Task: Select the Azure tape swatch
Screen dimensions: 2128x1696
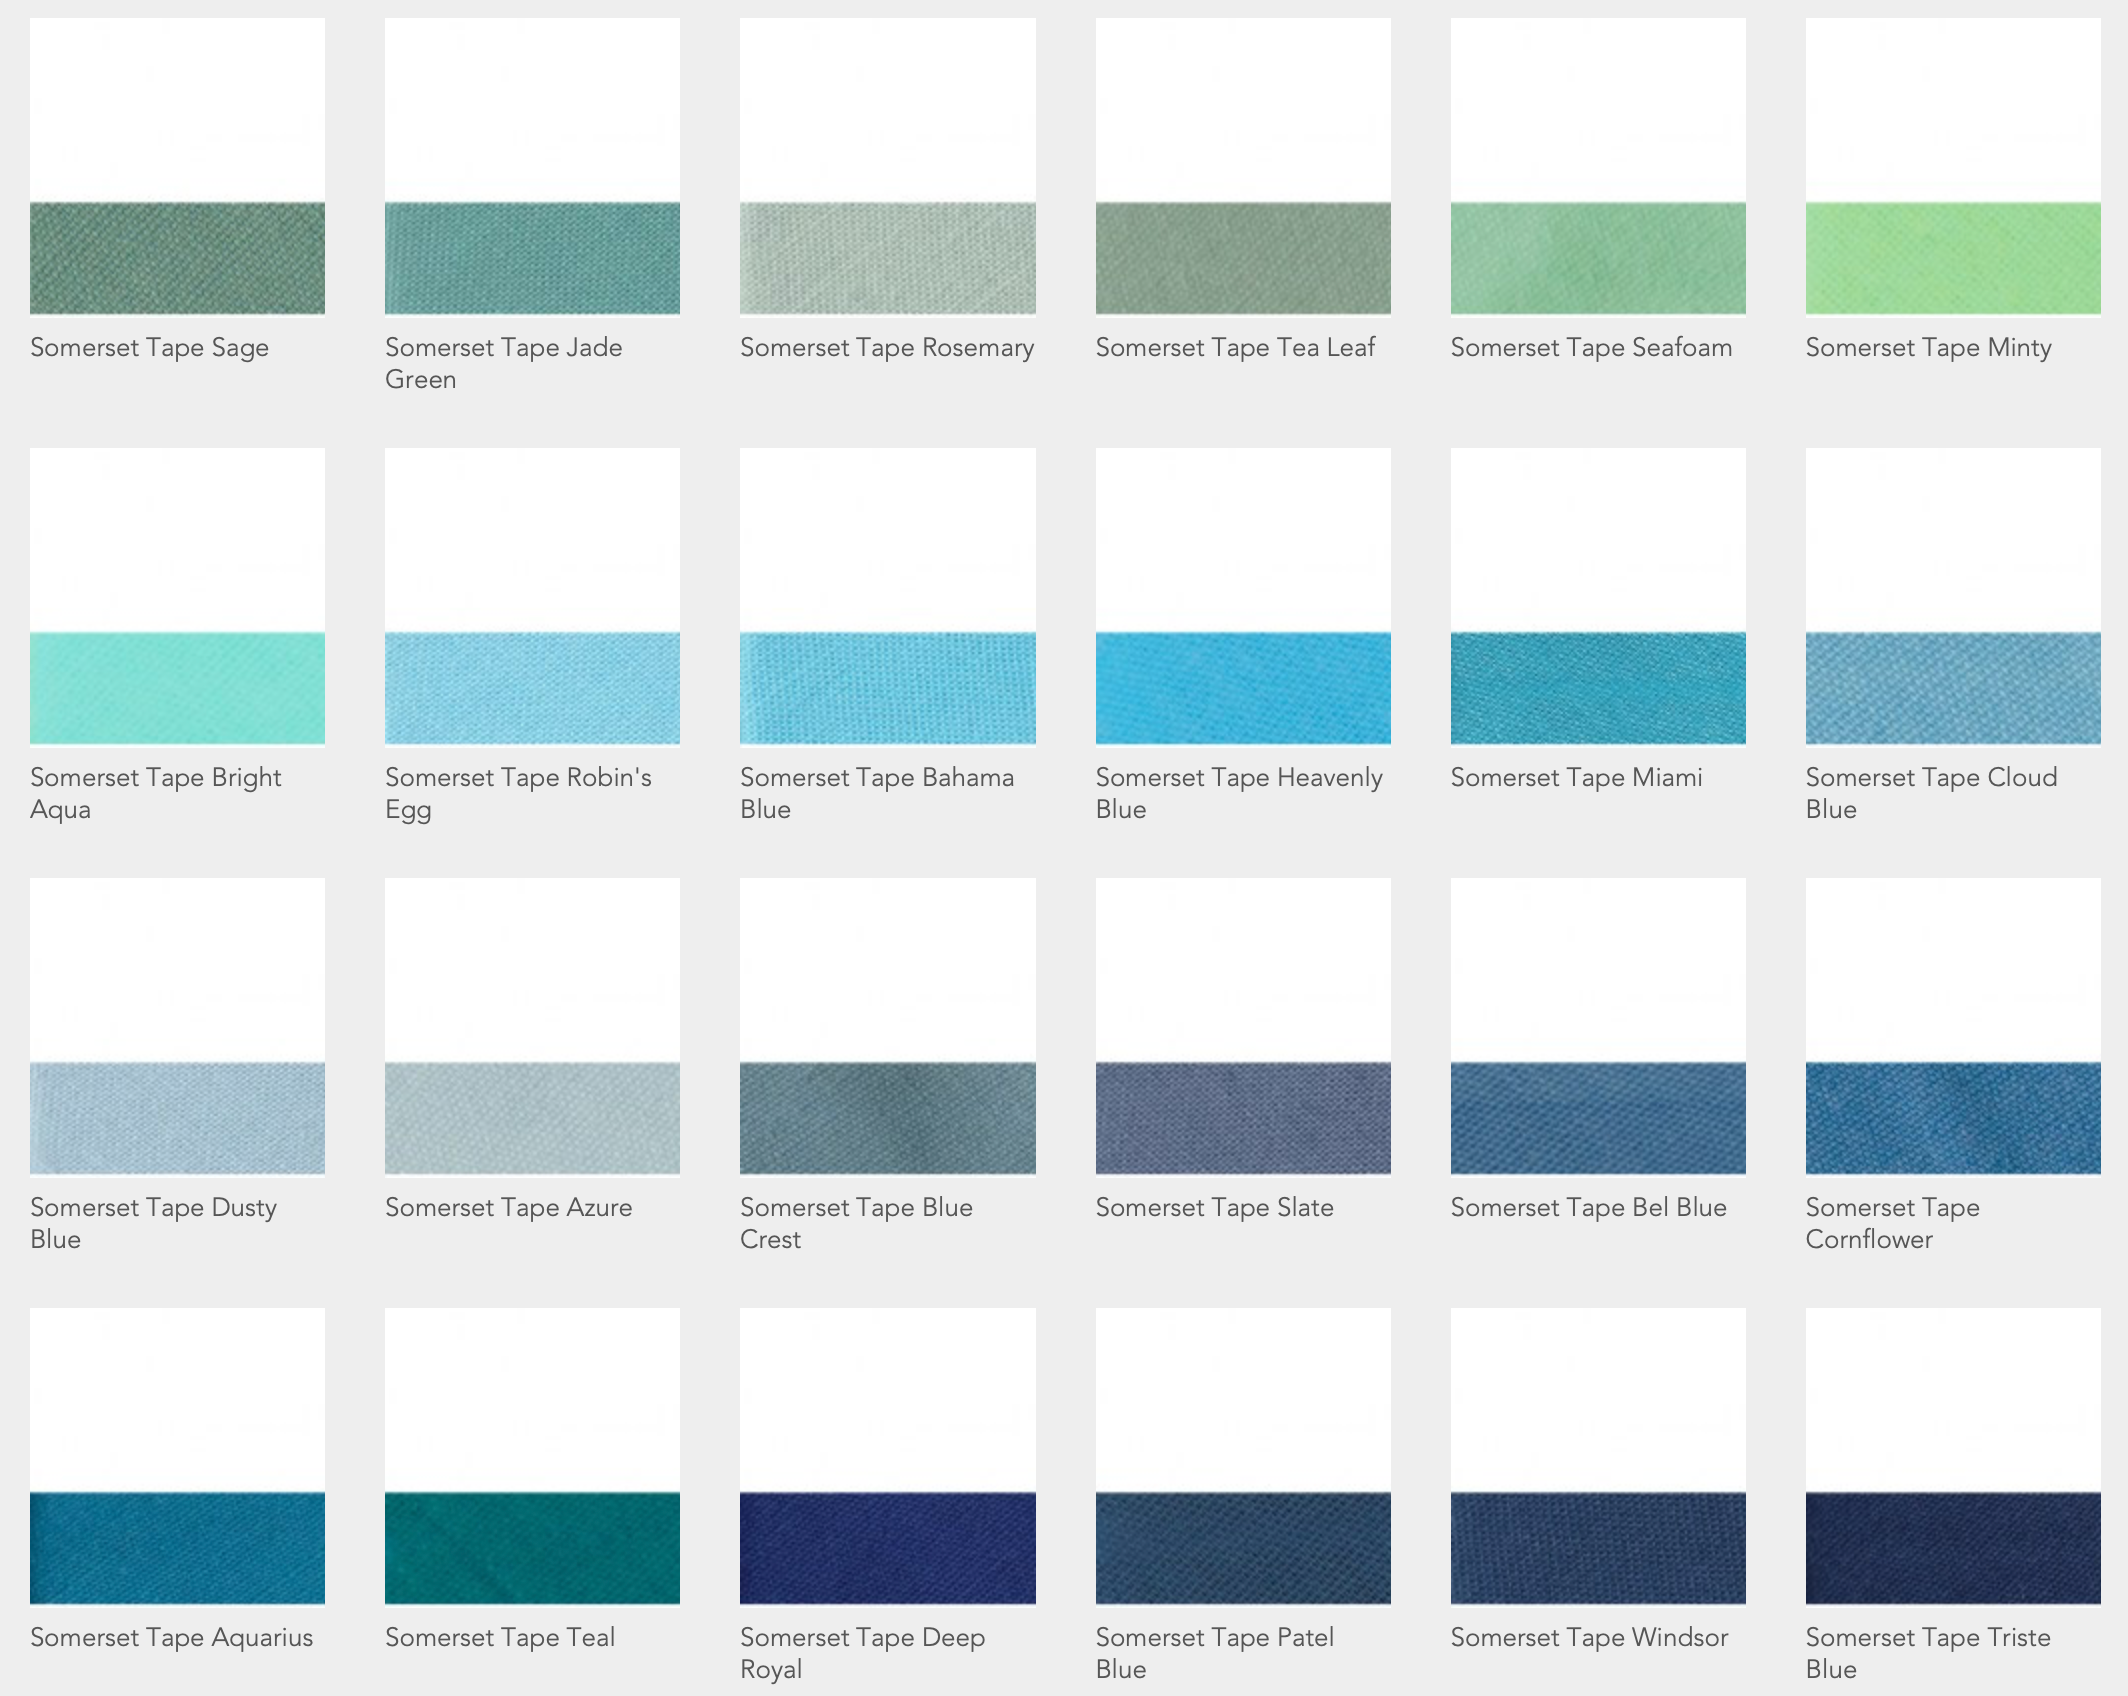Action: [x=532, y=1118]
